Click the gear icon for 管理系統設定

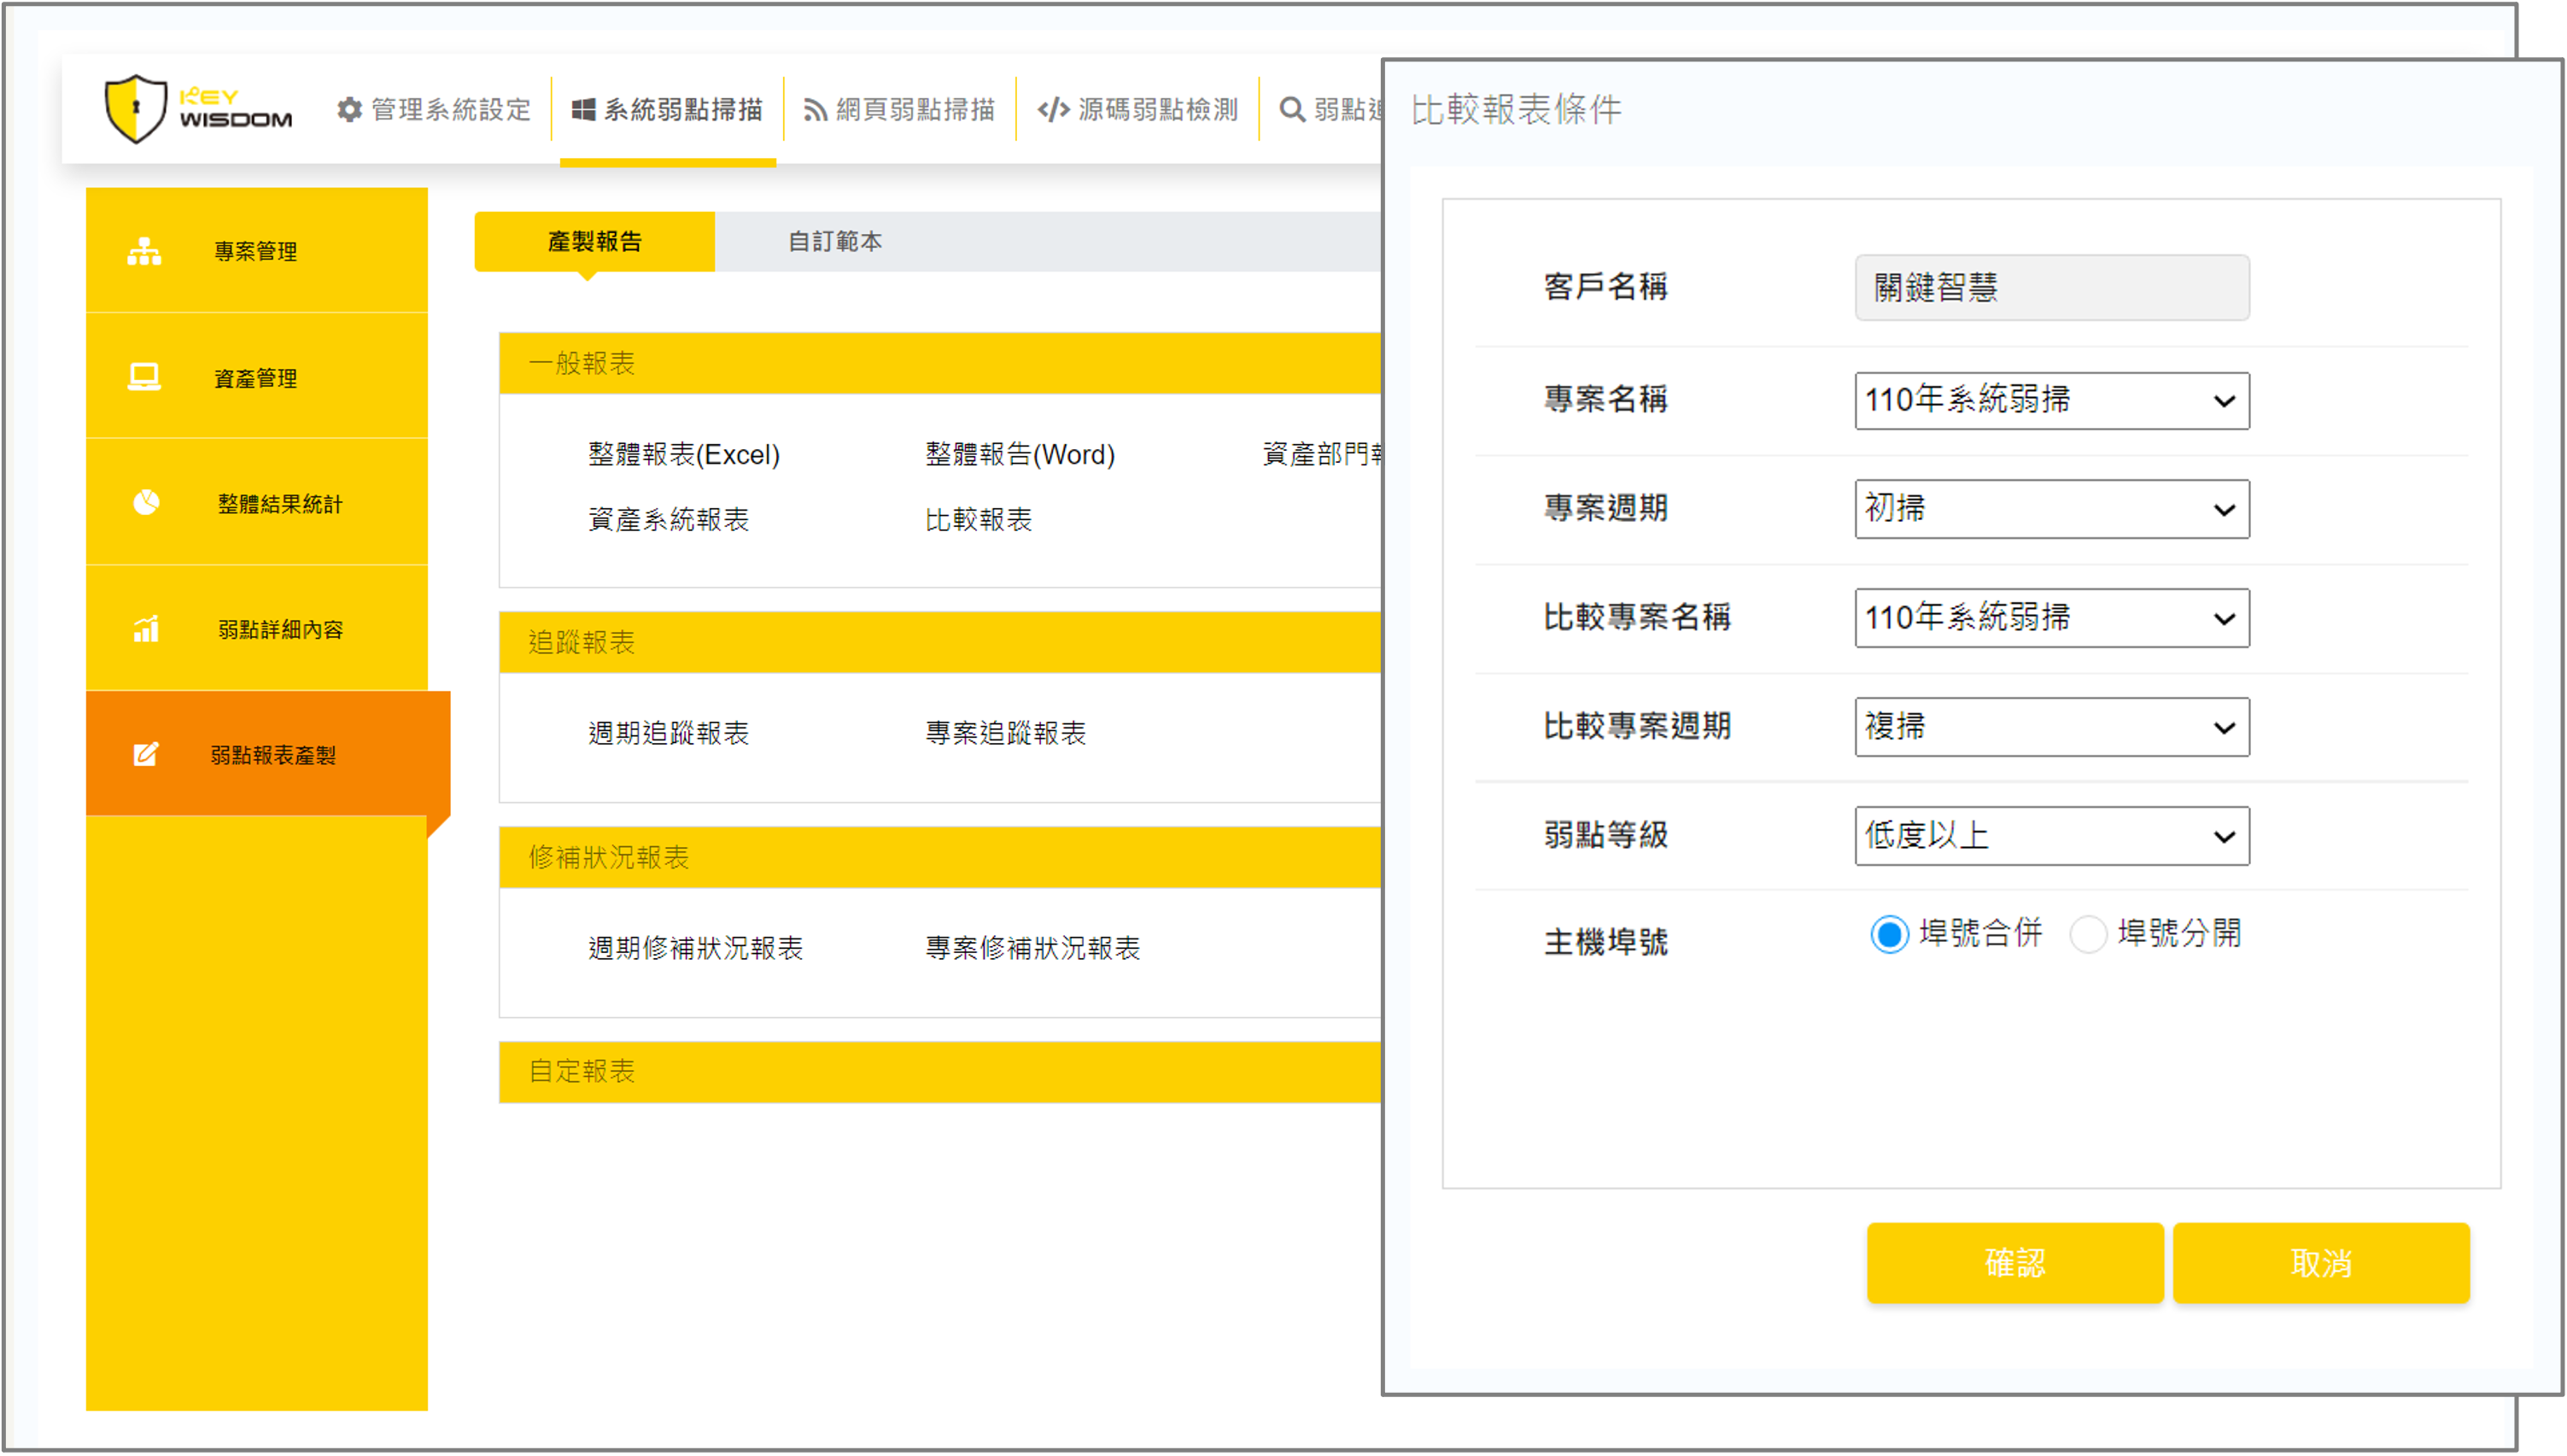(x=349, y=109)
